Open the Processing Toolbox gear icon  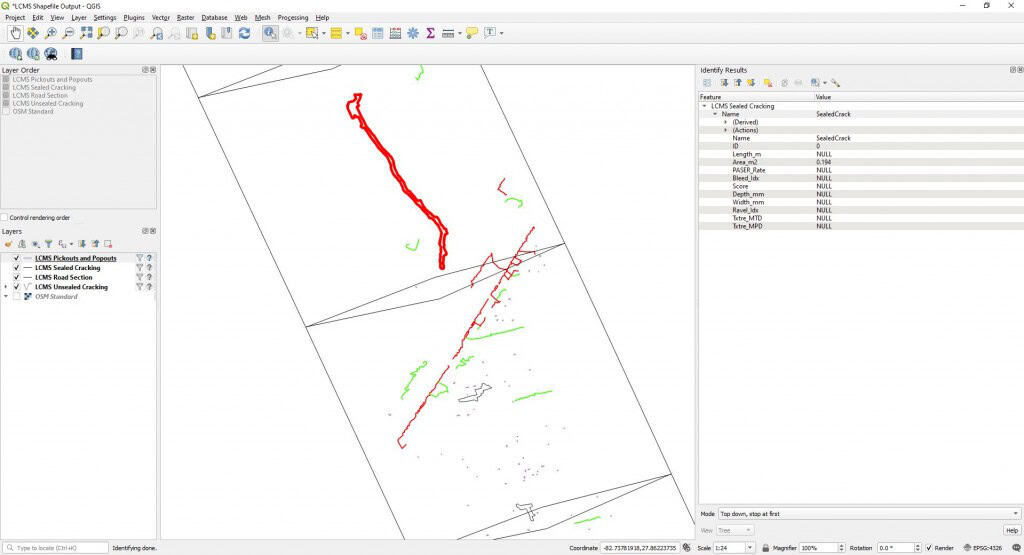pos(413,33)
